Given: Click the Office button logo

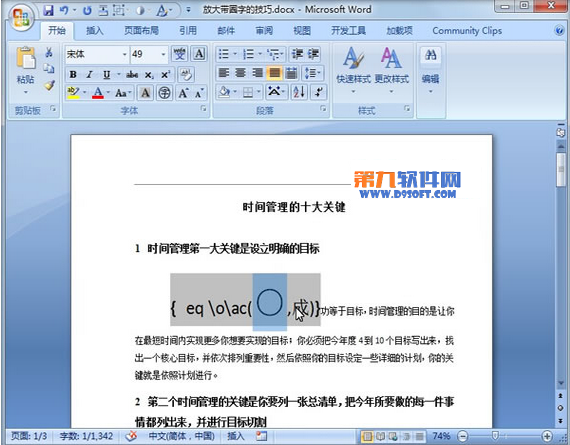Looking at the screenshot, I should pyautogui.click(x=21, y=16).
